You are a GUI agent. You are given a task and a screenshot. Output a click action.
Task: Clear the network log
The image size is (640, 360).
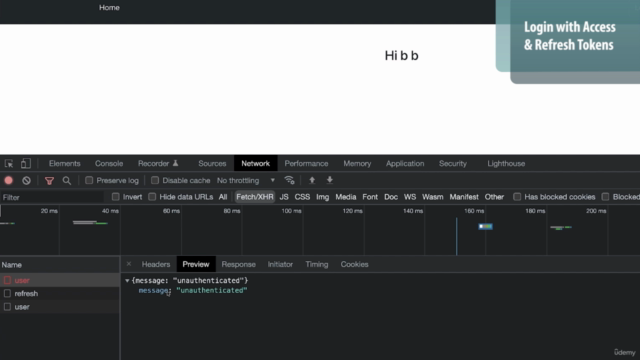click(x=27, y=180)
